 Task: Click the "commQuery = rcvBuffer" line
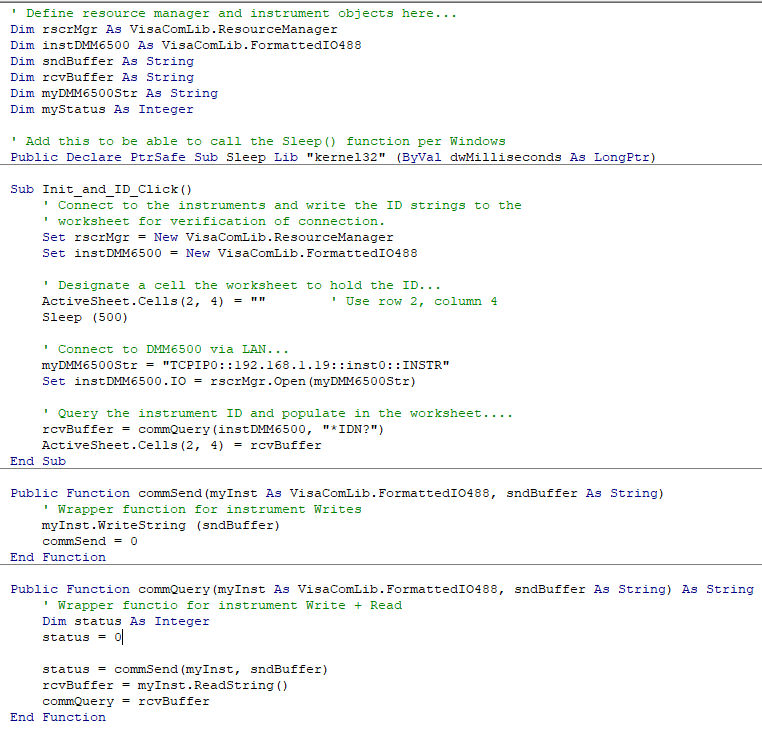click(x=125, y=701)
